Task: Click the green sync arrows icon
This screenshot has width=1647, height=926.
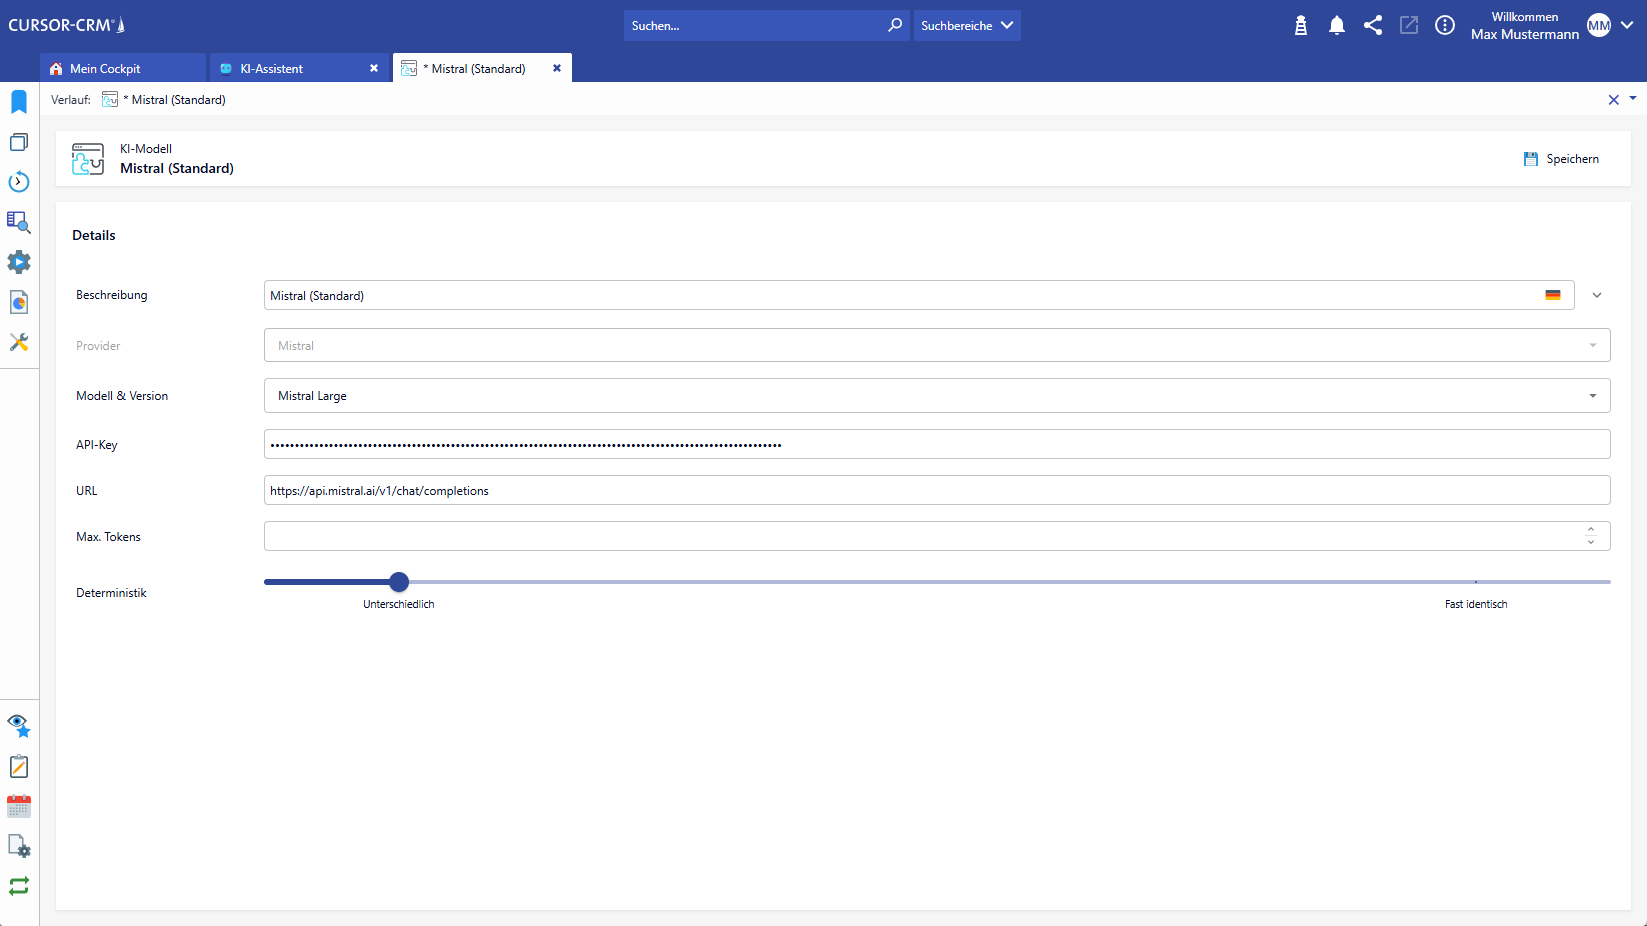Action: [19, 886]
